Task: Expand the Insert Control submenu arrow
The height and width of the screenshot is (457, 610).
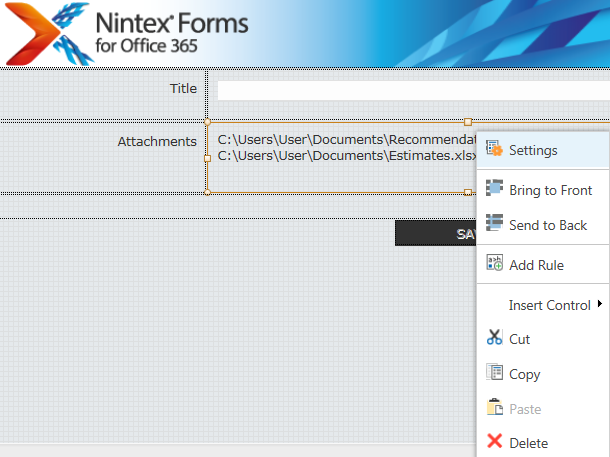Action: point(600,303)
